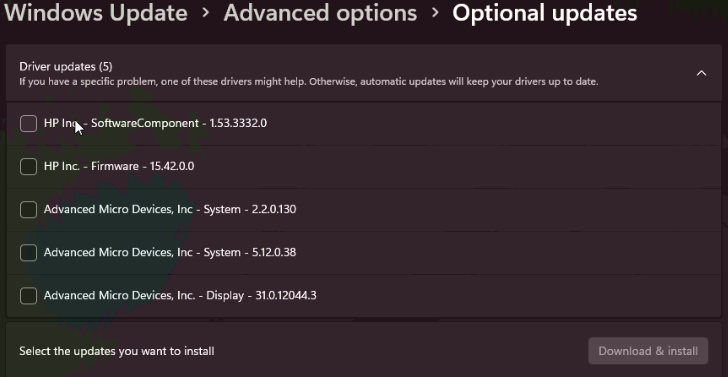Click the AMD System 2.2.0.130 label text
The height and width of the screenshot is (377, 728).
point(170,209)
